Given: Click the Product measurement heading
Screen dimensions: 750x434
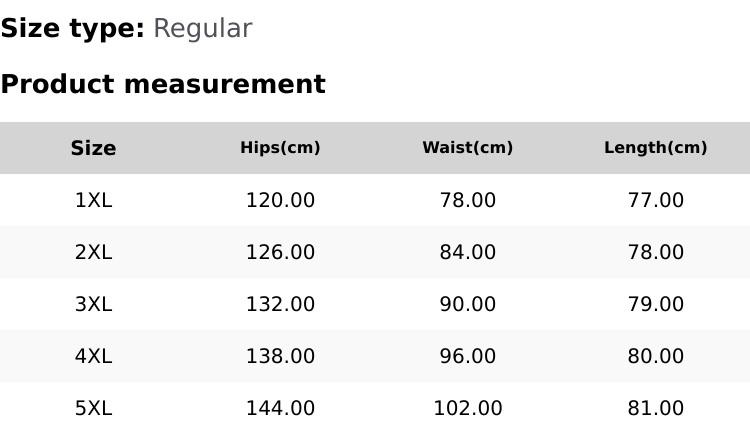Looking at the screenshot, I should (163, 84).
